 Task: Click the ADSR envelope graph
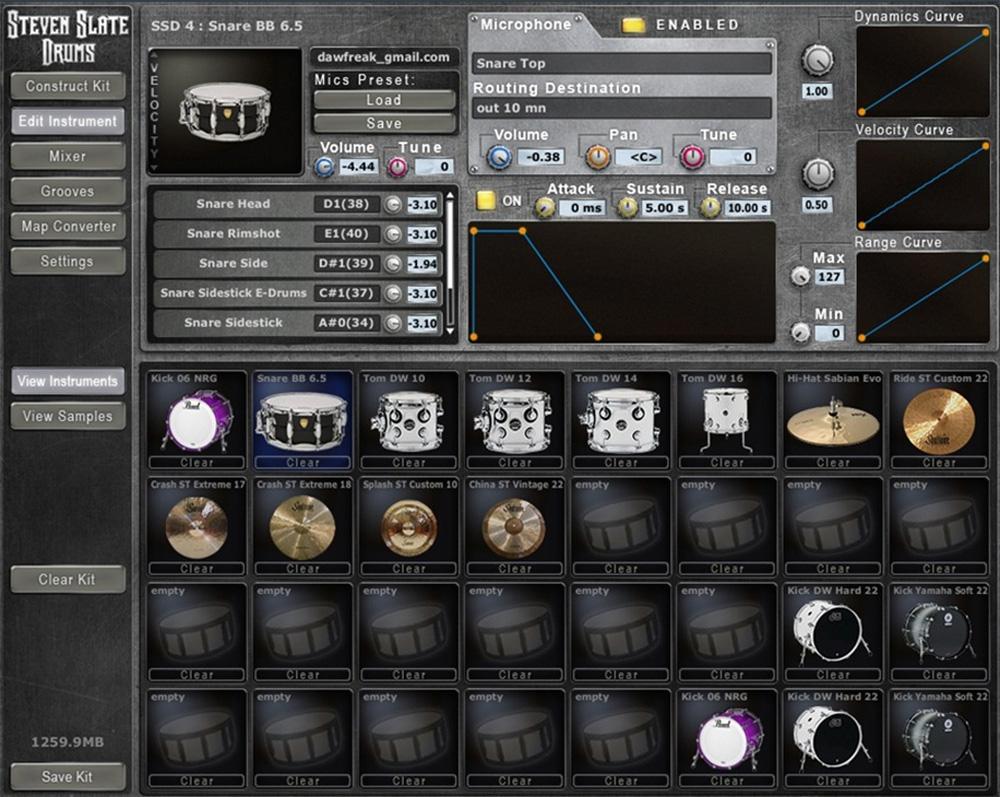[x=622, y=282]
